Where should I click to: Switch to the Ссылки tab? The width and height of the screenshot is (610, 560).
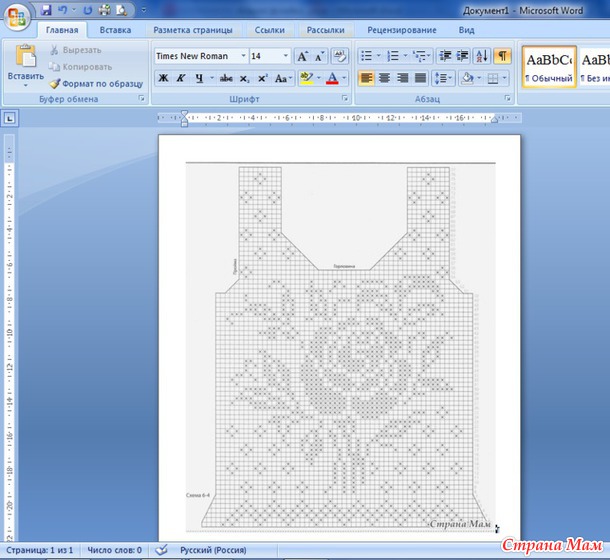(x=270, y=30)
